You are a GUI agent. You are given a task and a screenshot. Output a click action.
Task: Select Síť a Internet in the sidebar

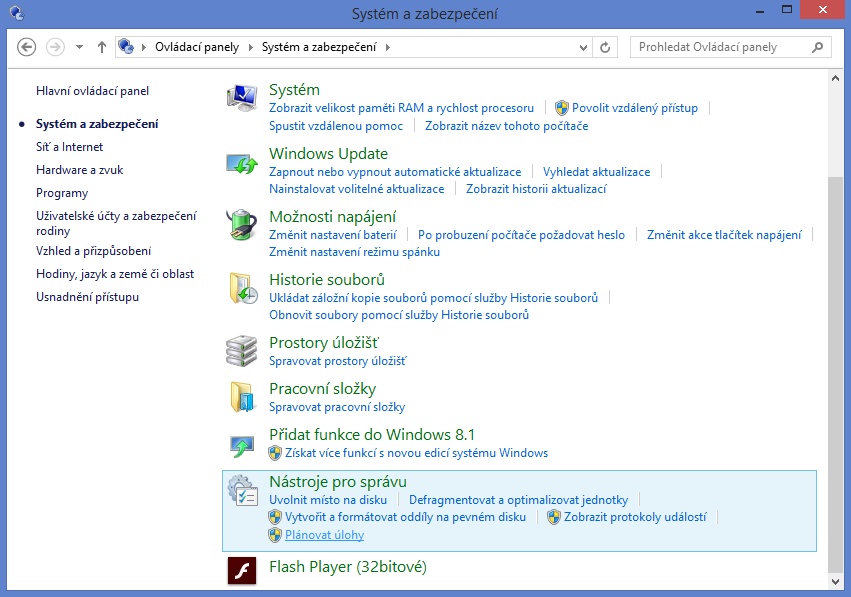click(69, 147)
